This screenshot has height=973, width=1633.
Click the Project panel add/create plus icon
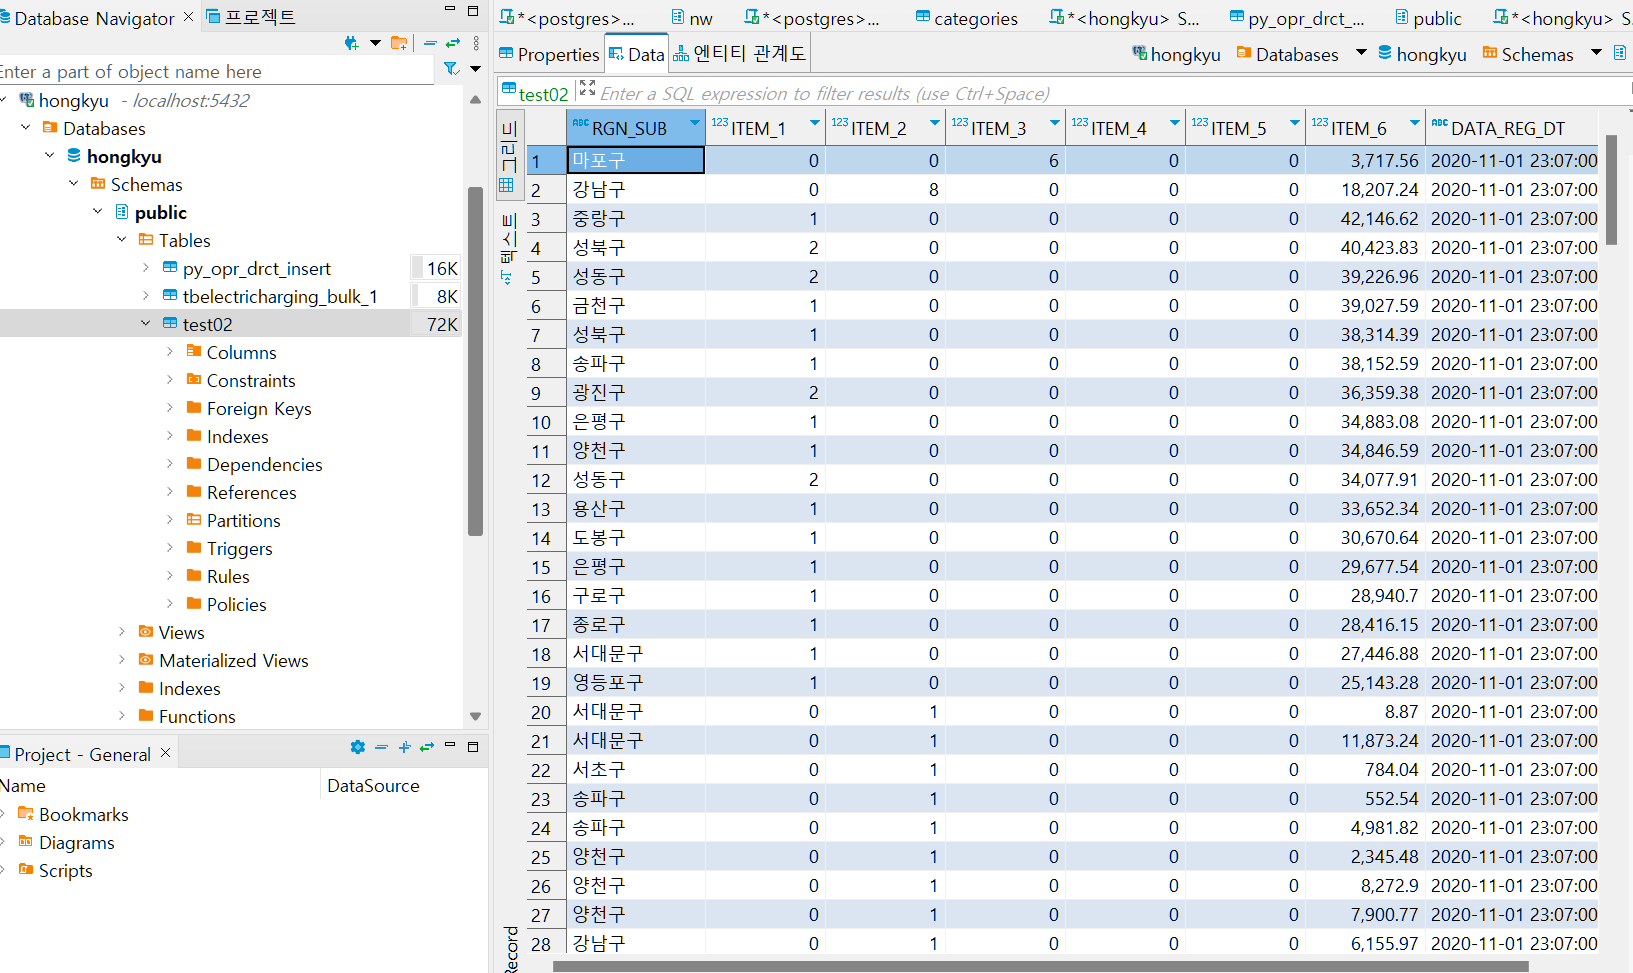coord(404,747)
